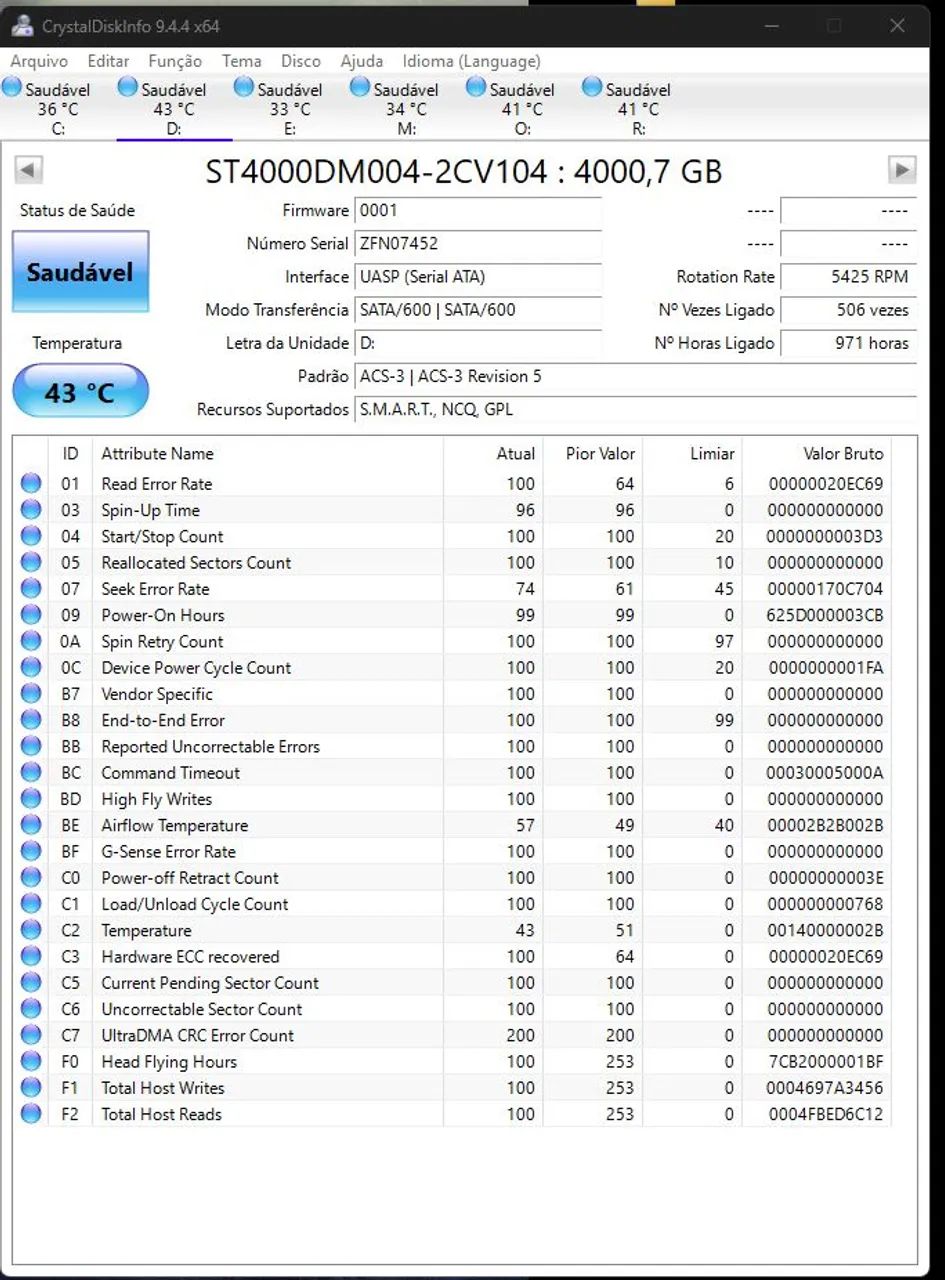Click raw value 00140000002B

click(825, 930)
